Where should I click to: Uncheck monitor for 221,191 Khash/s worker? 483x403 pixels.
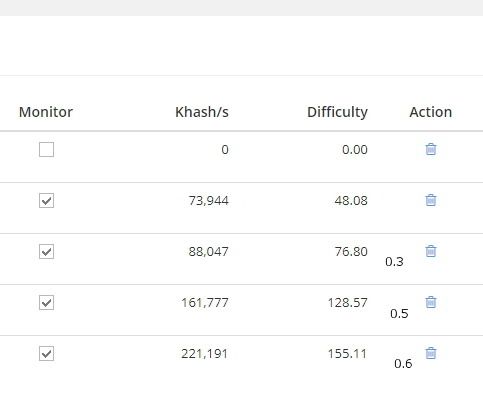[46, 353]
